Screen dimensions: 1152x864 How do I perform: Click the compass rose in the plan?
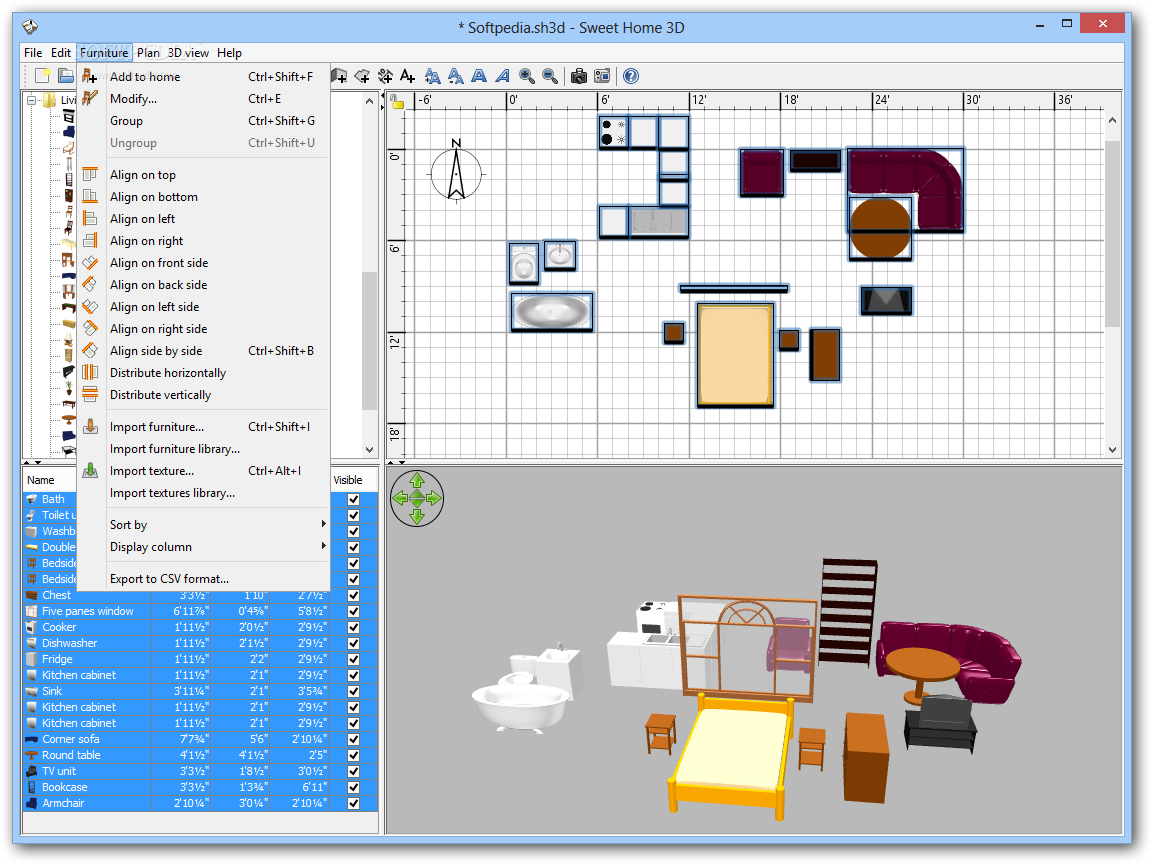coord(456,172)
